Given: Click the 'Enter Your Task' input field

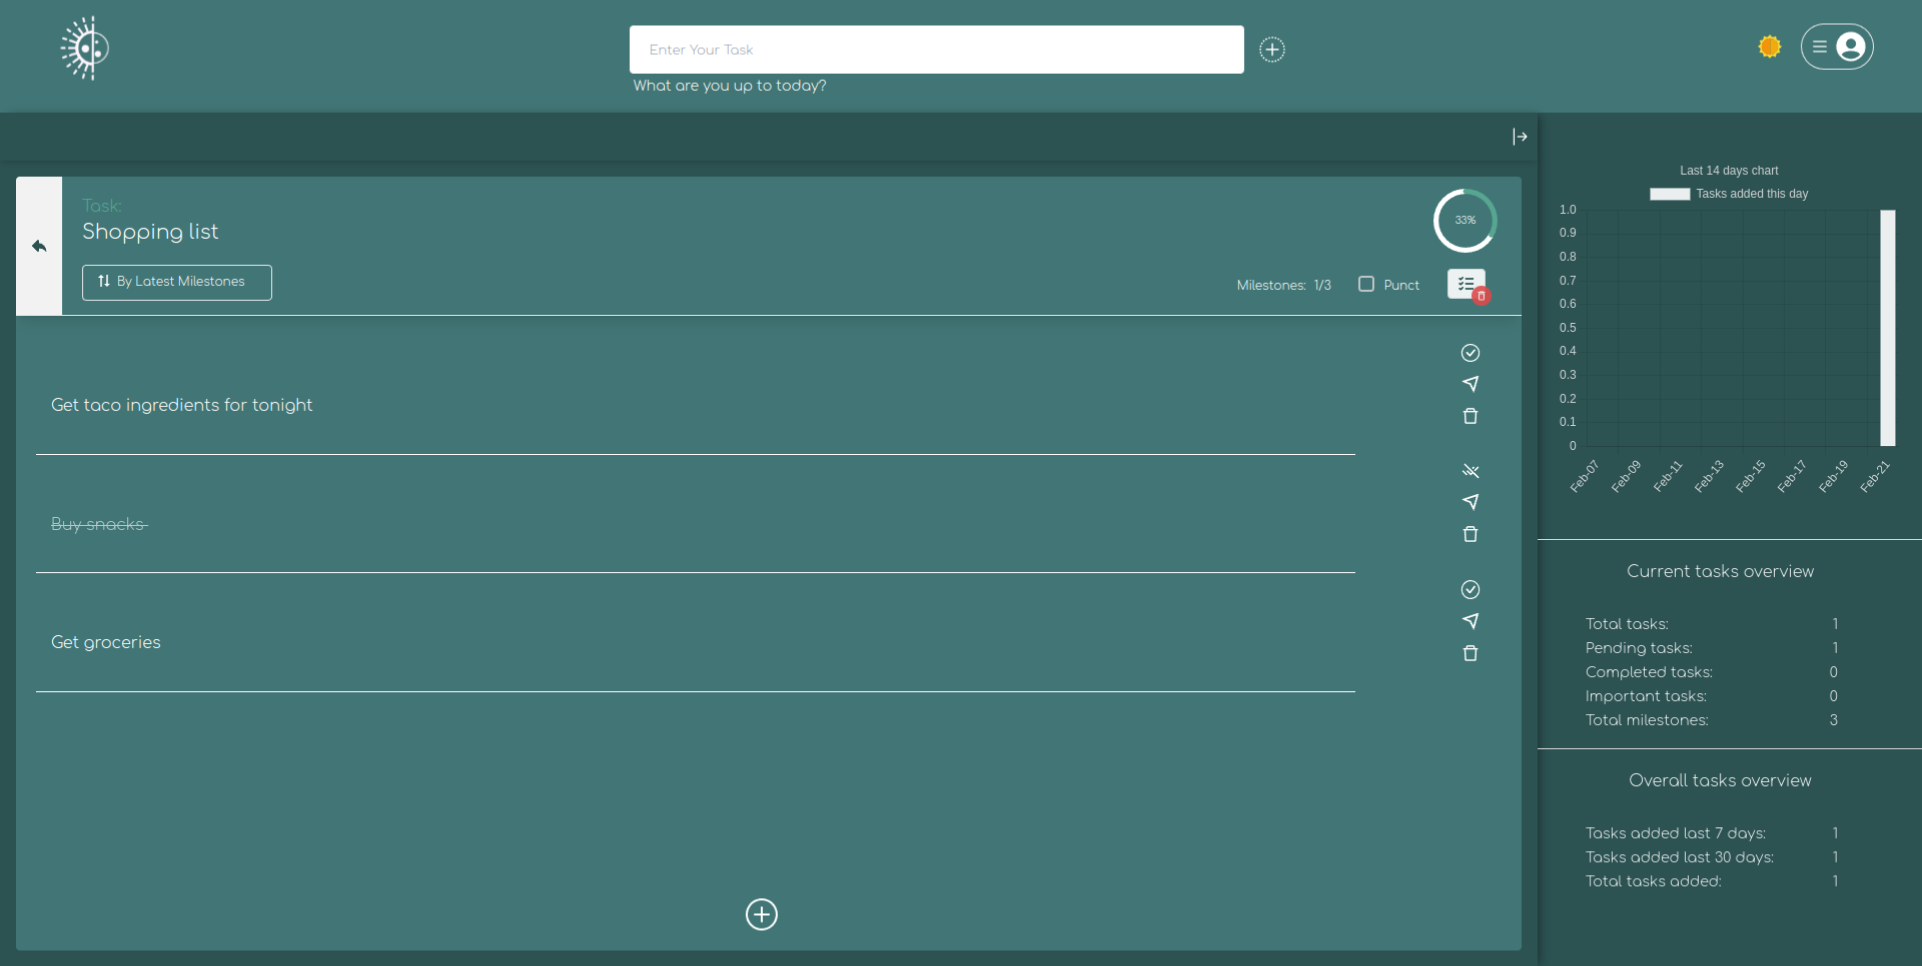Looking at the screenshot, I should tap(936, 49).
